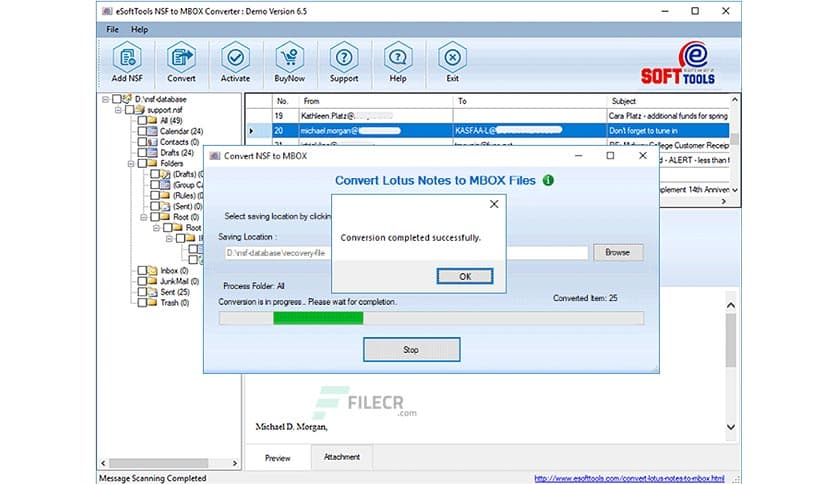Click the Exit toolbar icon
The width and height of the screenshot is (836, 484).
pos(452,57)
